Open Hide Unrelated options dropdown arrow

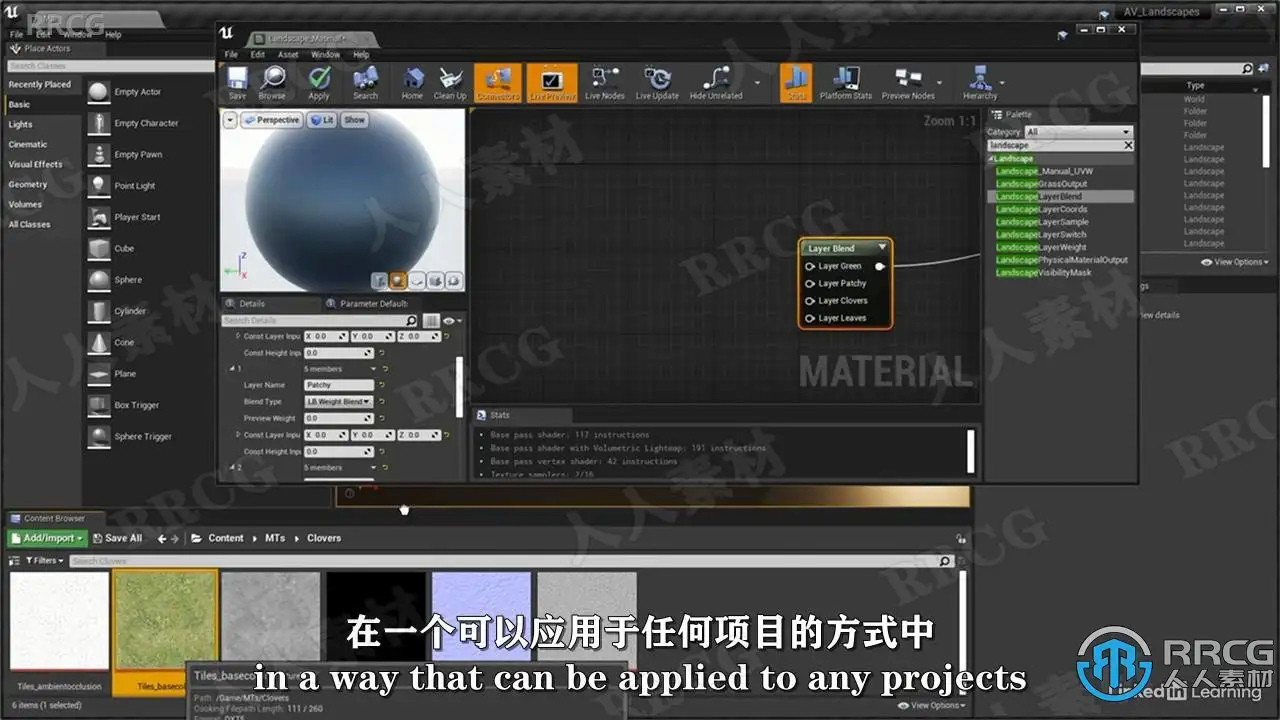pos(757,83)
